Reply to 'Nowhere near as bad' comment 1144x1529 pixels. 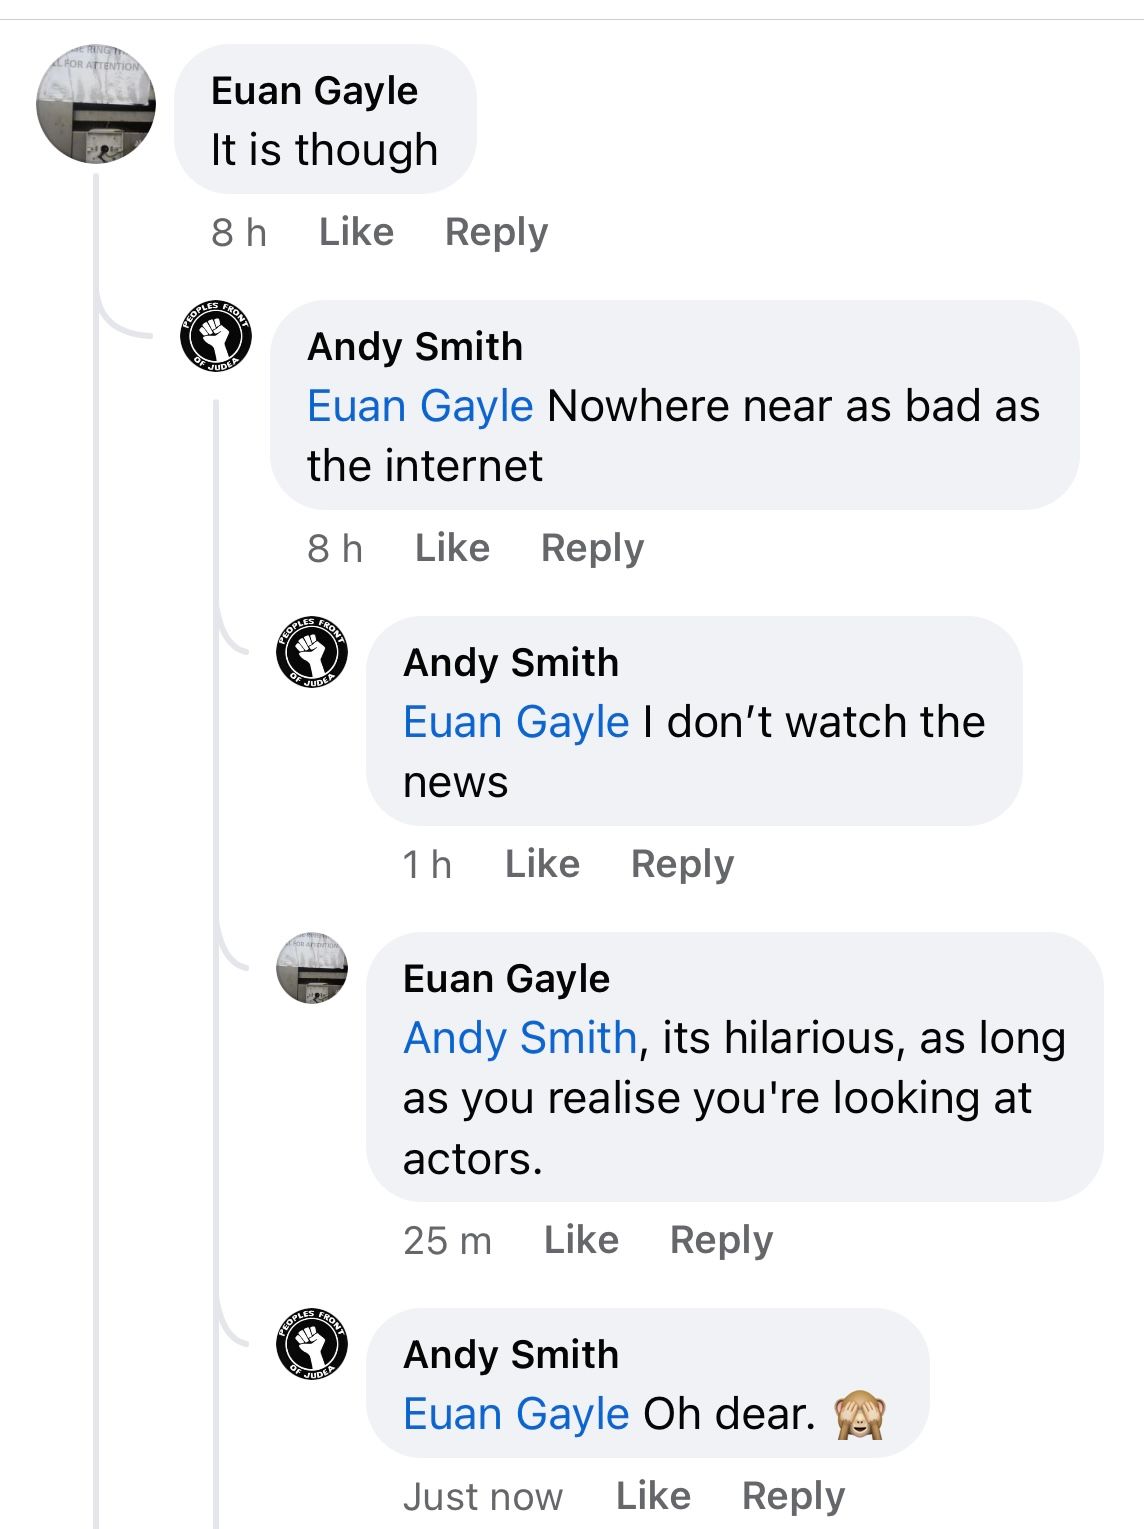(592, 548)
